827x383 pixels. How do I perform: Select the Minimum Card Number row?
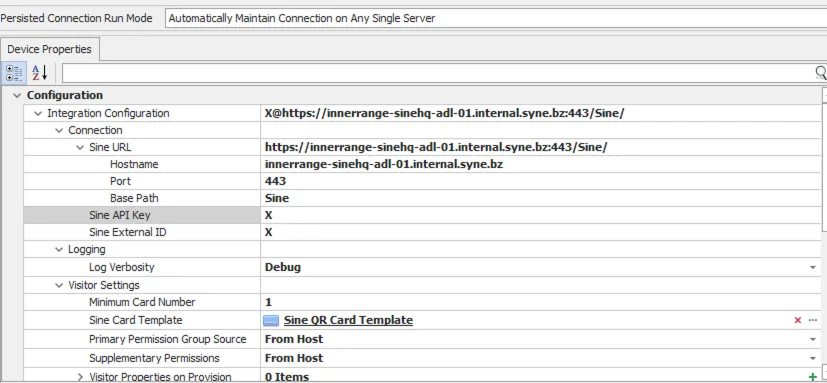422,302
